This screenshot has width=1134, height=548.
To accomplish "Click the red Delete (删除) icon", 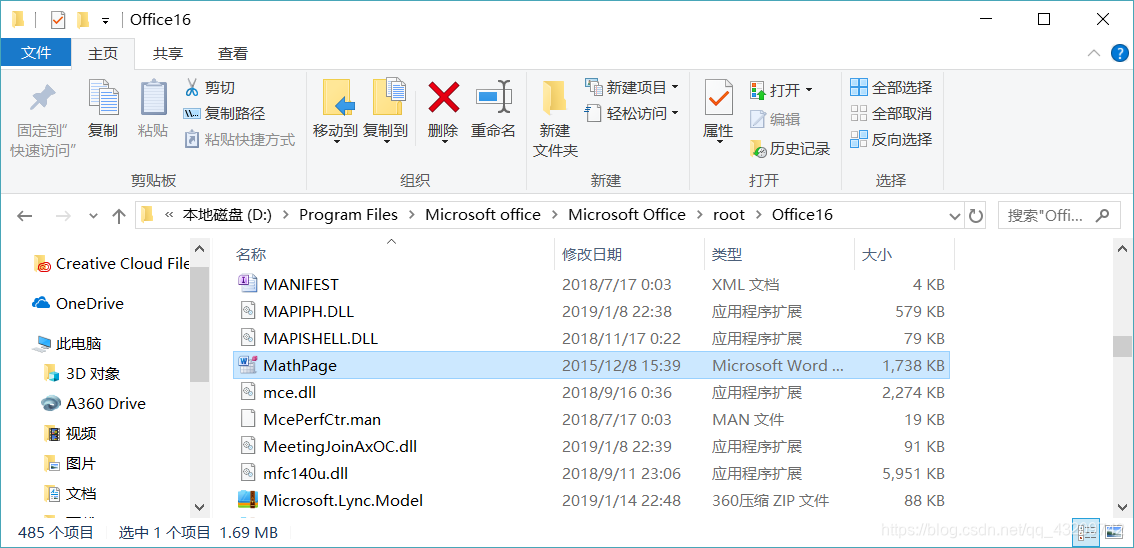I will 443,97.
